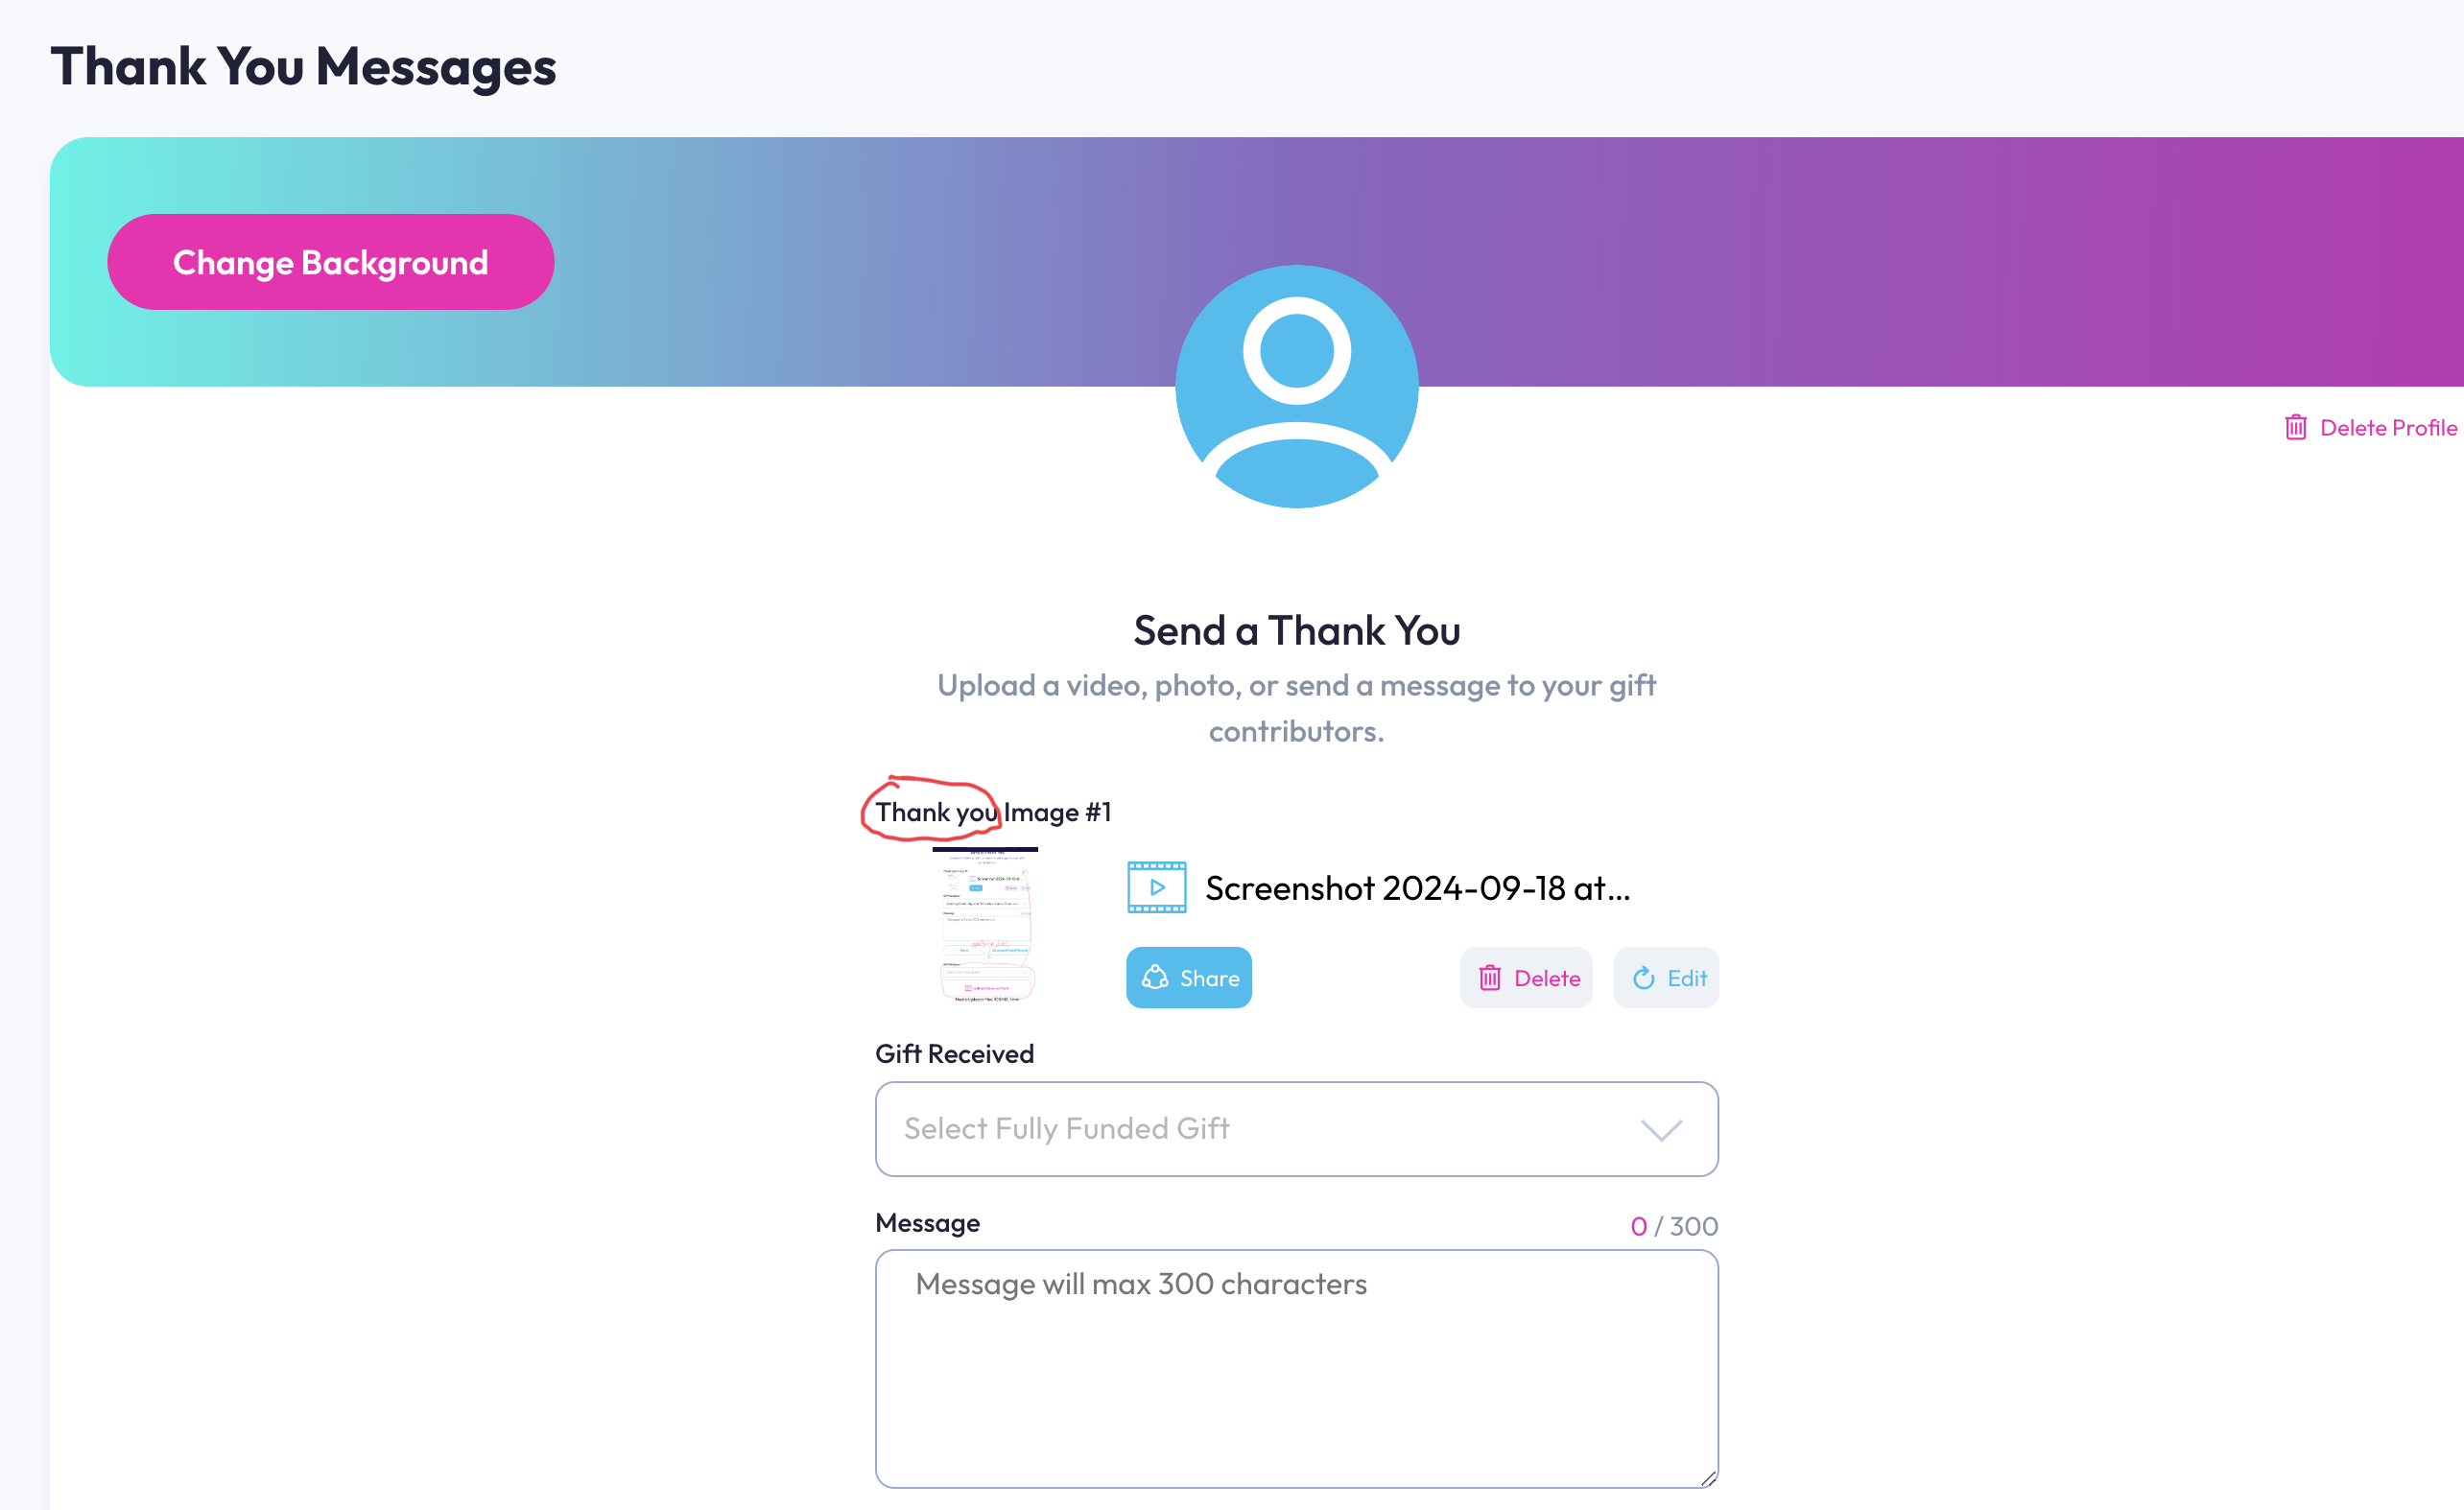Viewport: 2464px width, 1510px height.
Task: Click the Change Background button
Action: pos(330,262)
